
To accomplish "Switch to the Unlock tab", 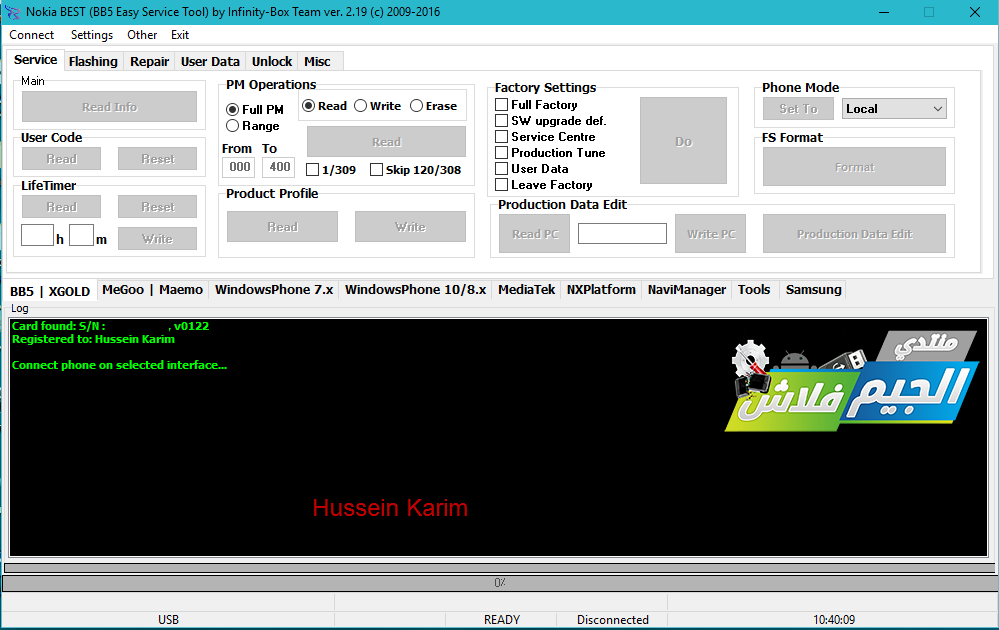I will click(272, 61).
